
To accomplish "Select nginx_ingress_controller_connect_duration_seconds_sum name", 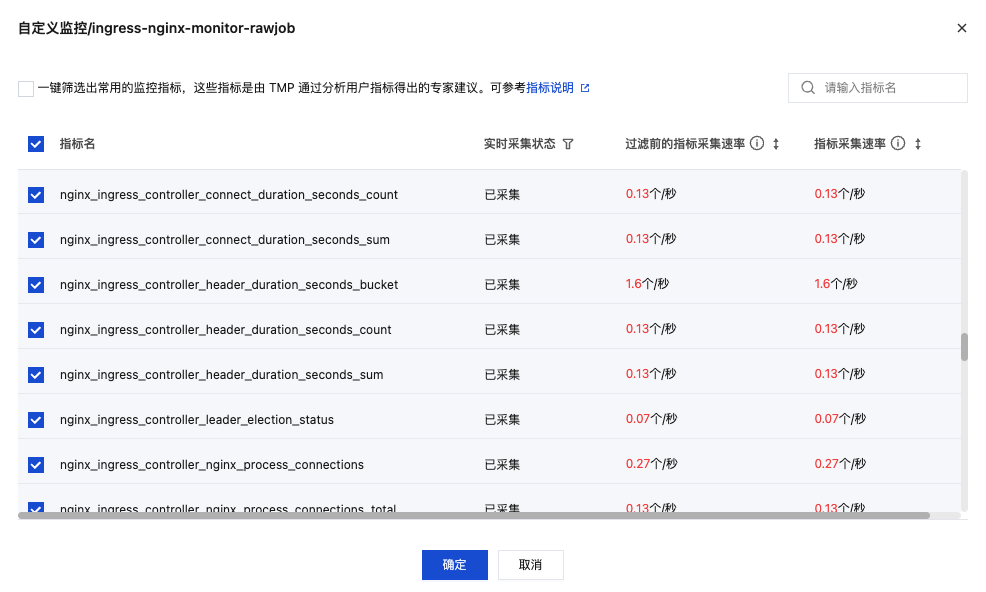I will click(x=224, y=240).
